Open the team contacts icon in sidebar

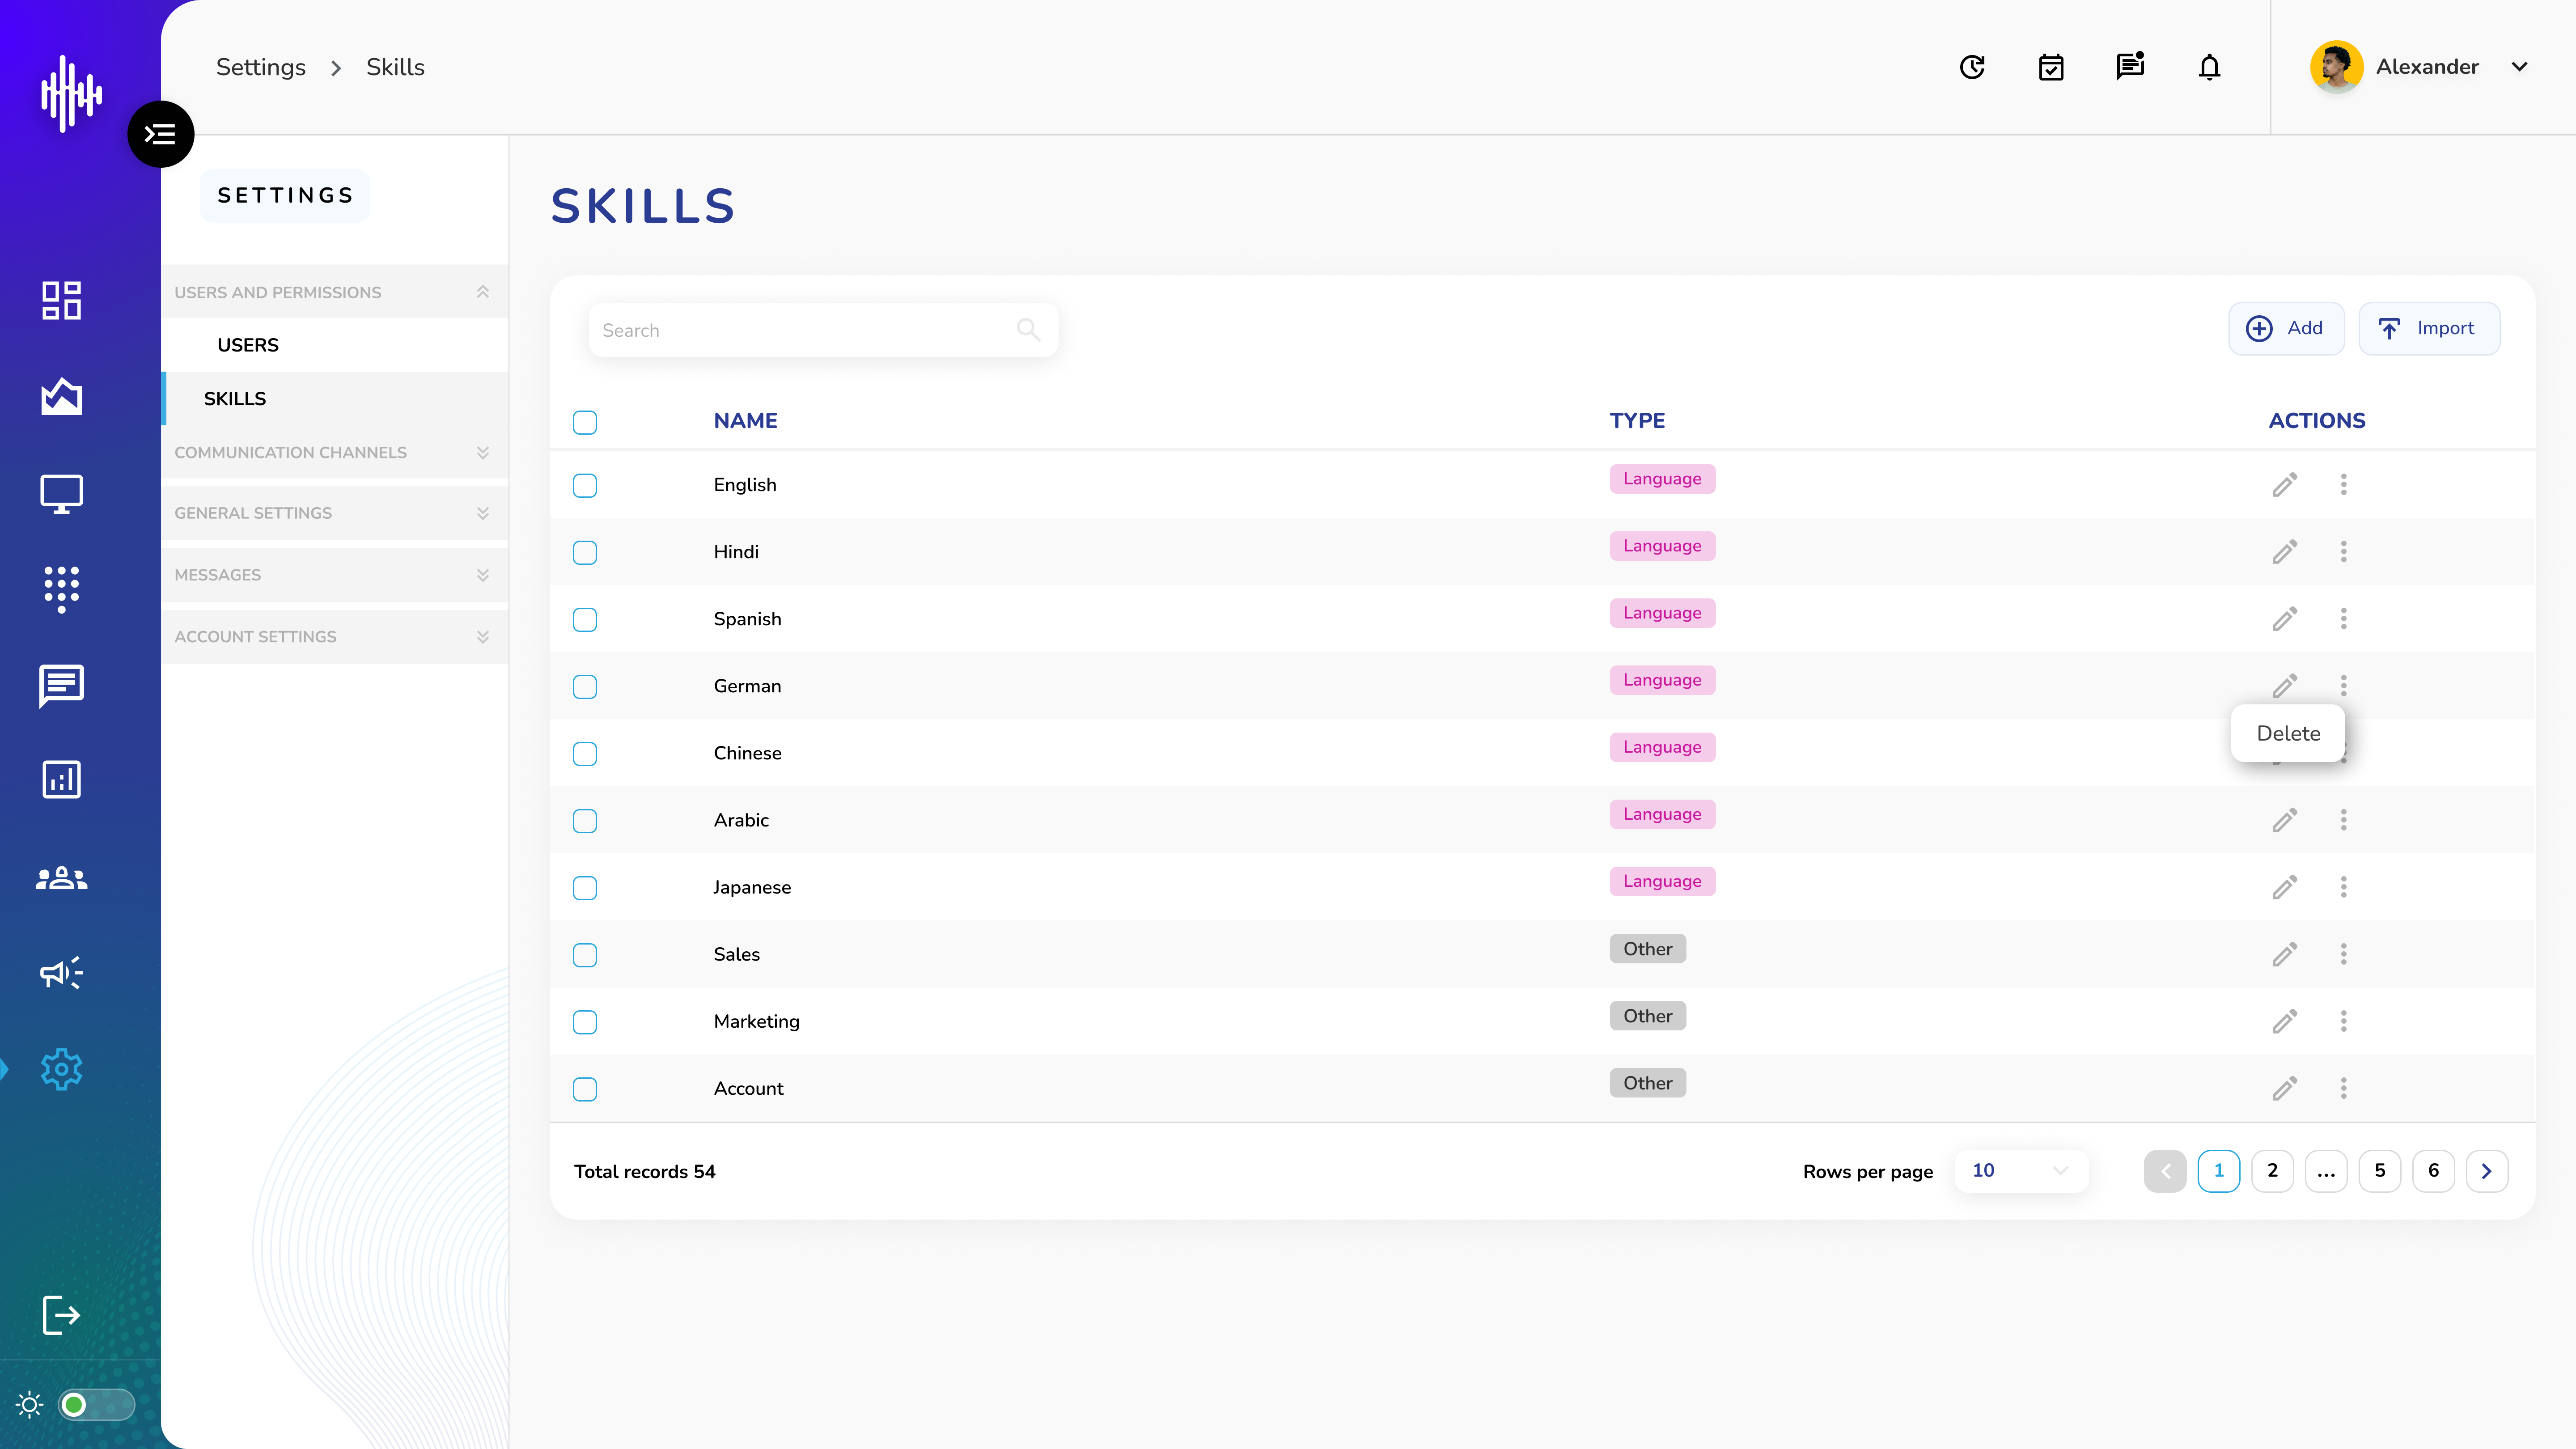coord(61,878)
